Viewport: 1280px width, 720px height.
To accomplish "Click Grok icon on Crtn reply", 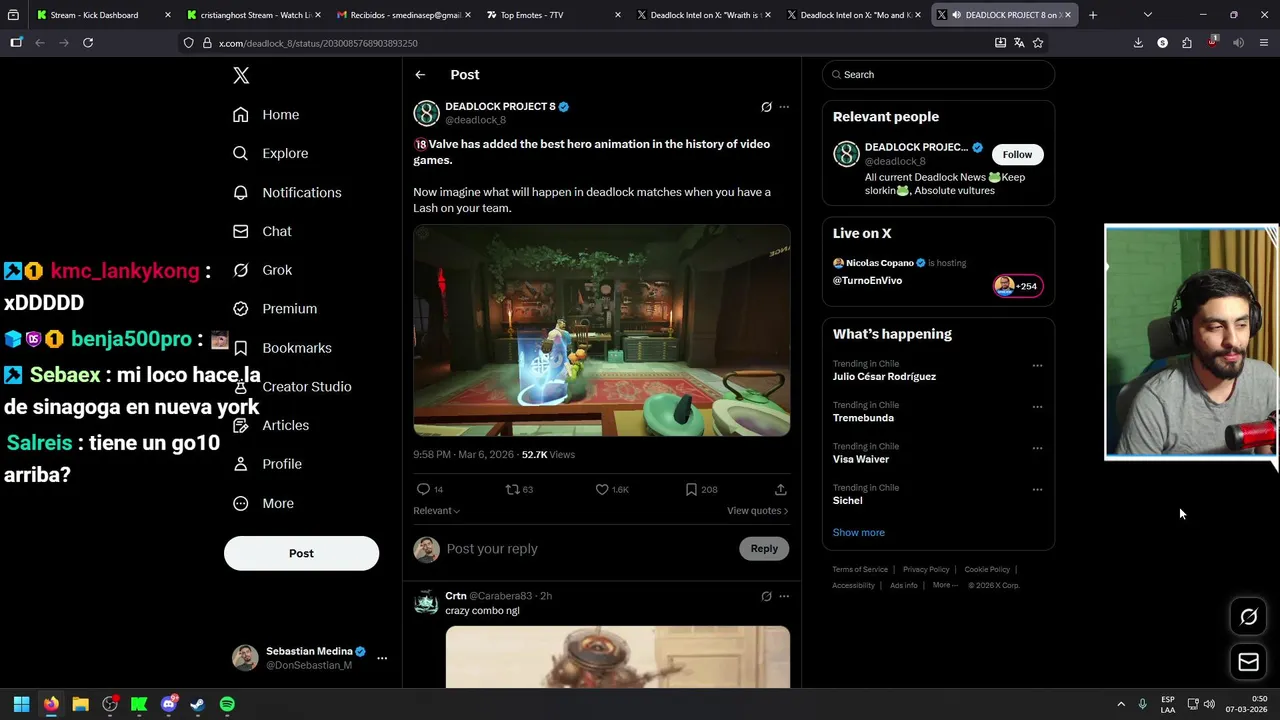I will point(766,596).
